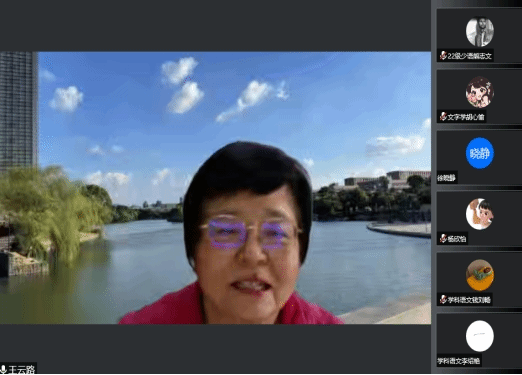Viewport: 522px width, 375px height.
Task: Click the blue 晓静 circle avatar
Action: coord(480,153)
